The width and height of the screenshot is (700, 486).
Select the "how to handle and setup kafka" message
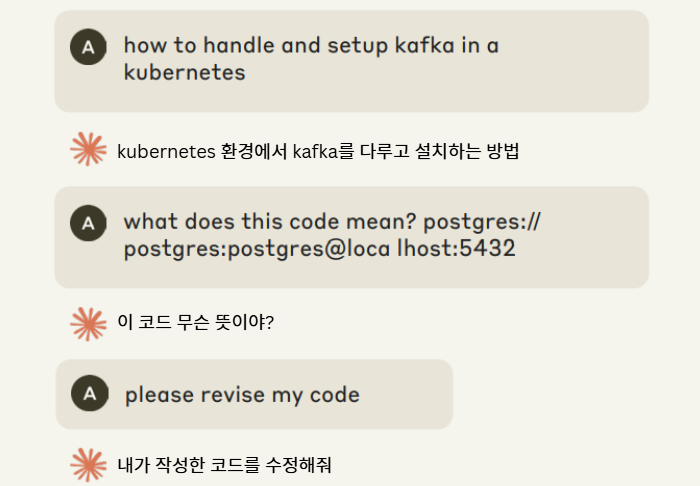[310, 46]
